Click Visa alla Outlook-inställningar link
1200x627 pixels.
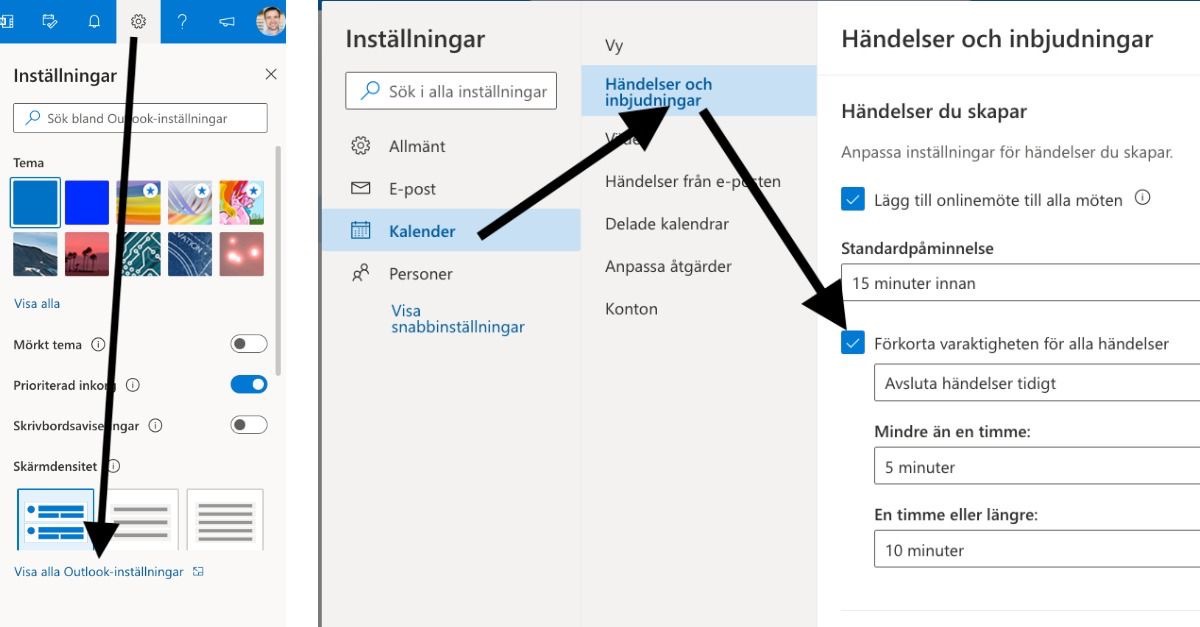[x=99, y=572]
